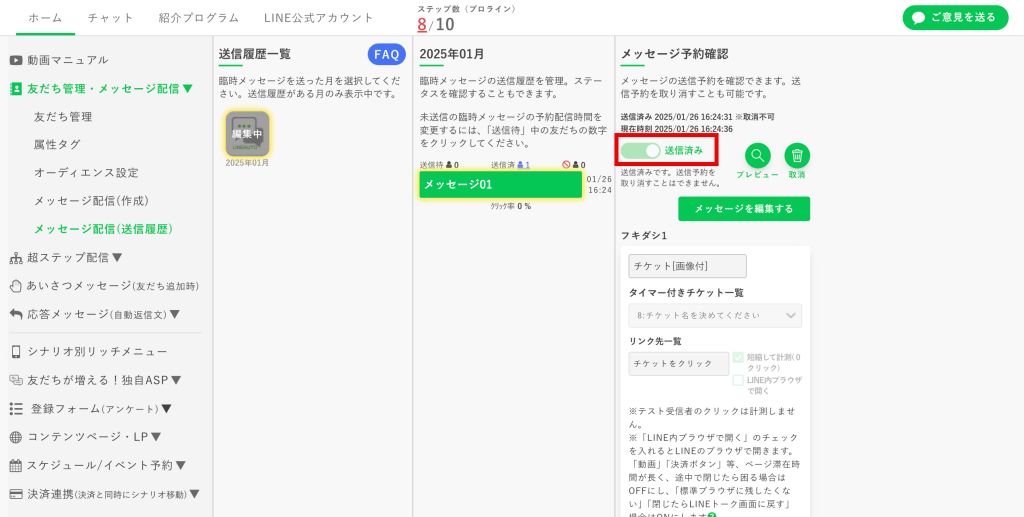
Task: Click the 超ステップ配信 hierarchy icon
Action: coord(16,258)
